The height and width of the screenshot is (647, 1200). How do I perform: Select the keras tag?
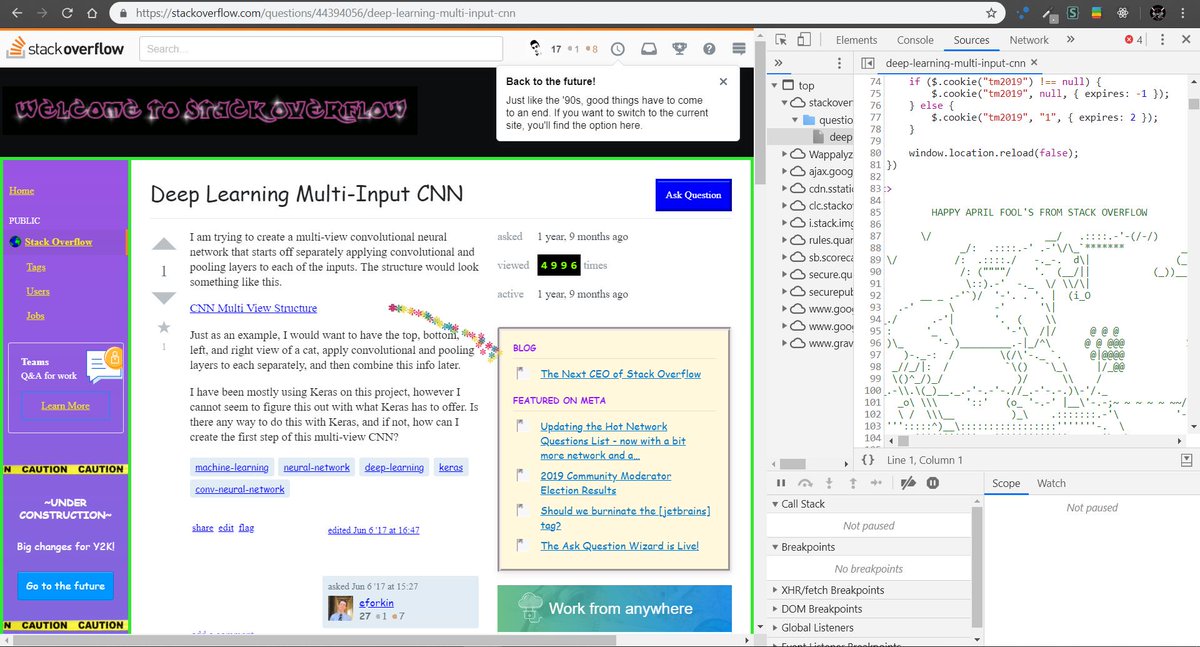(451, 467)
